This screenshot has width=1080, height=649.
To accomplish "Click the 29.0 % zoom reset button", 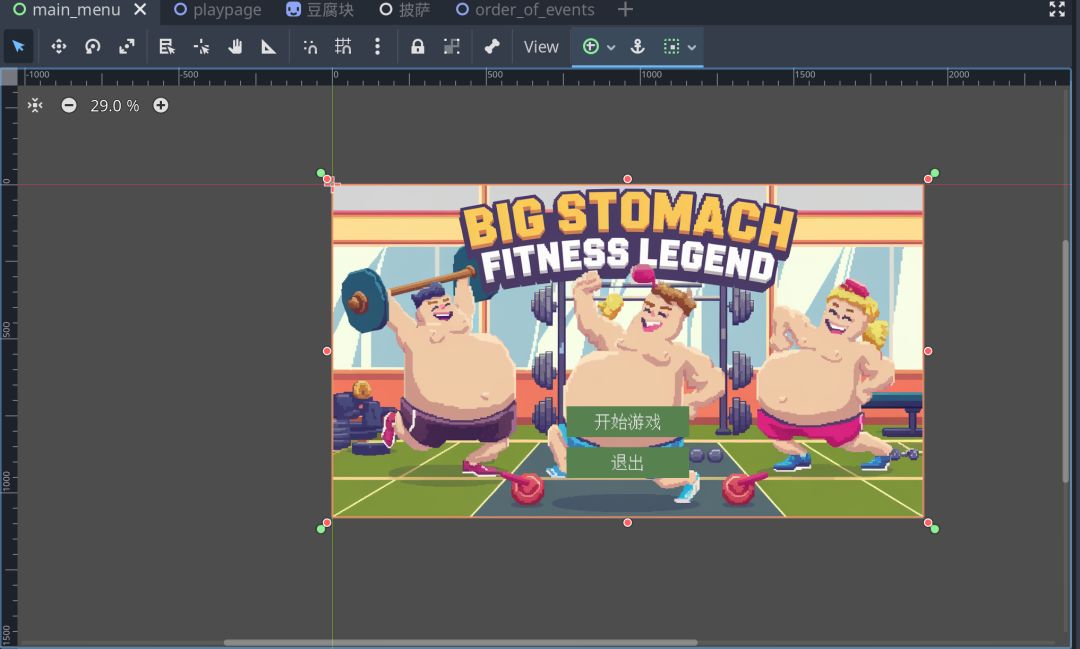I will 114,105.
